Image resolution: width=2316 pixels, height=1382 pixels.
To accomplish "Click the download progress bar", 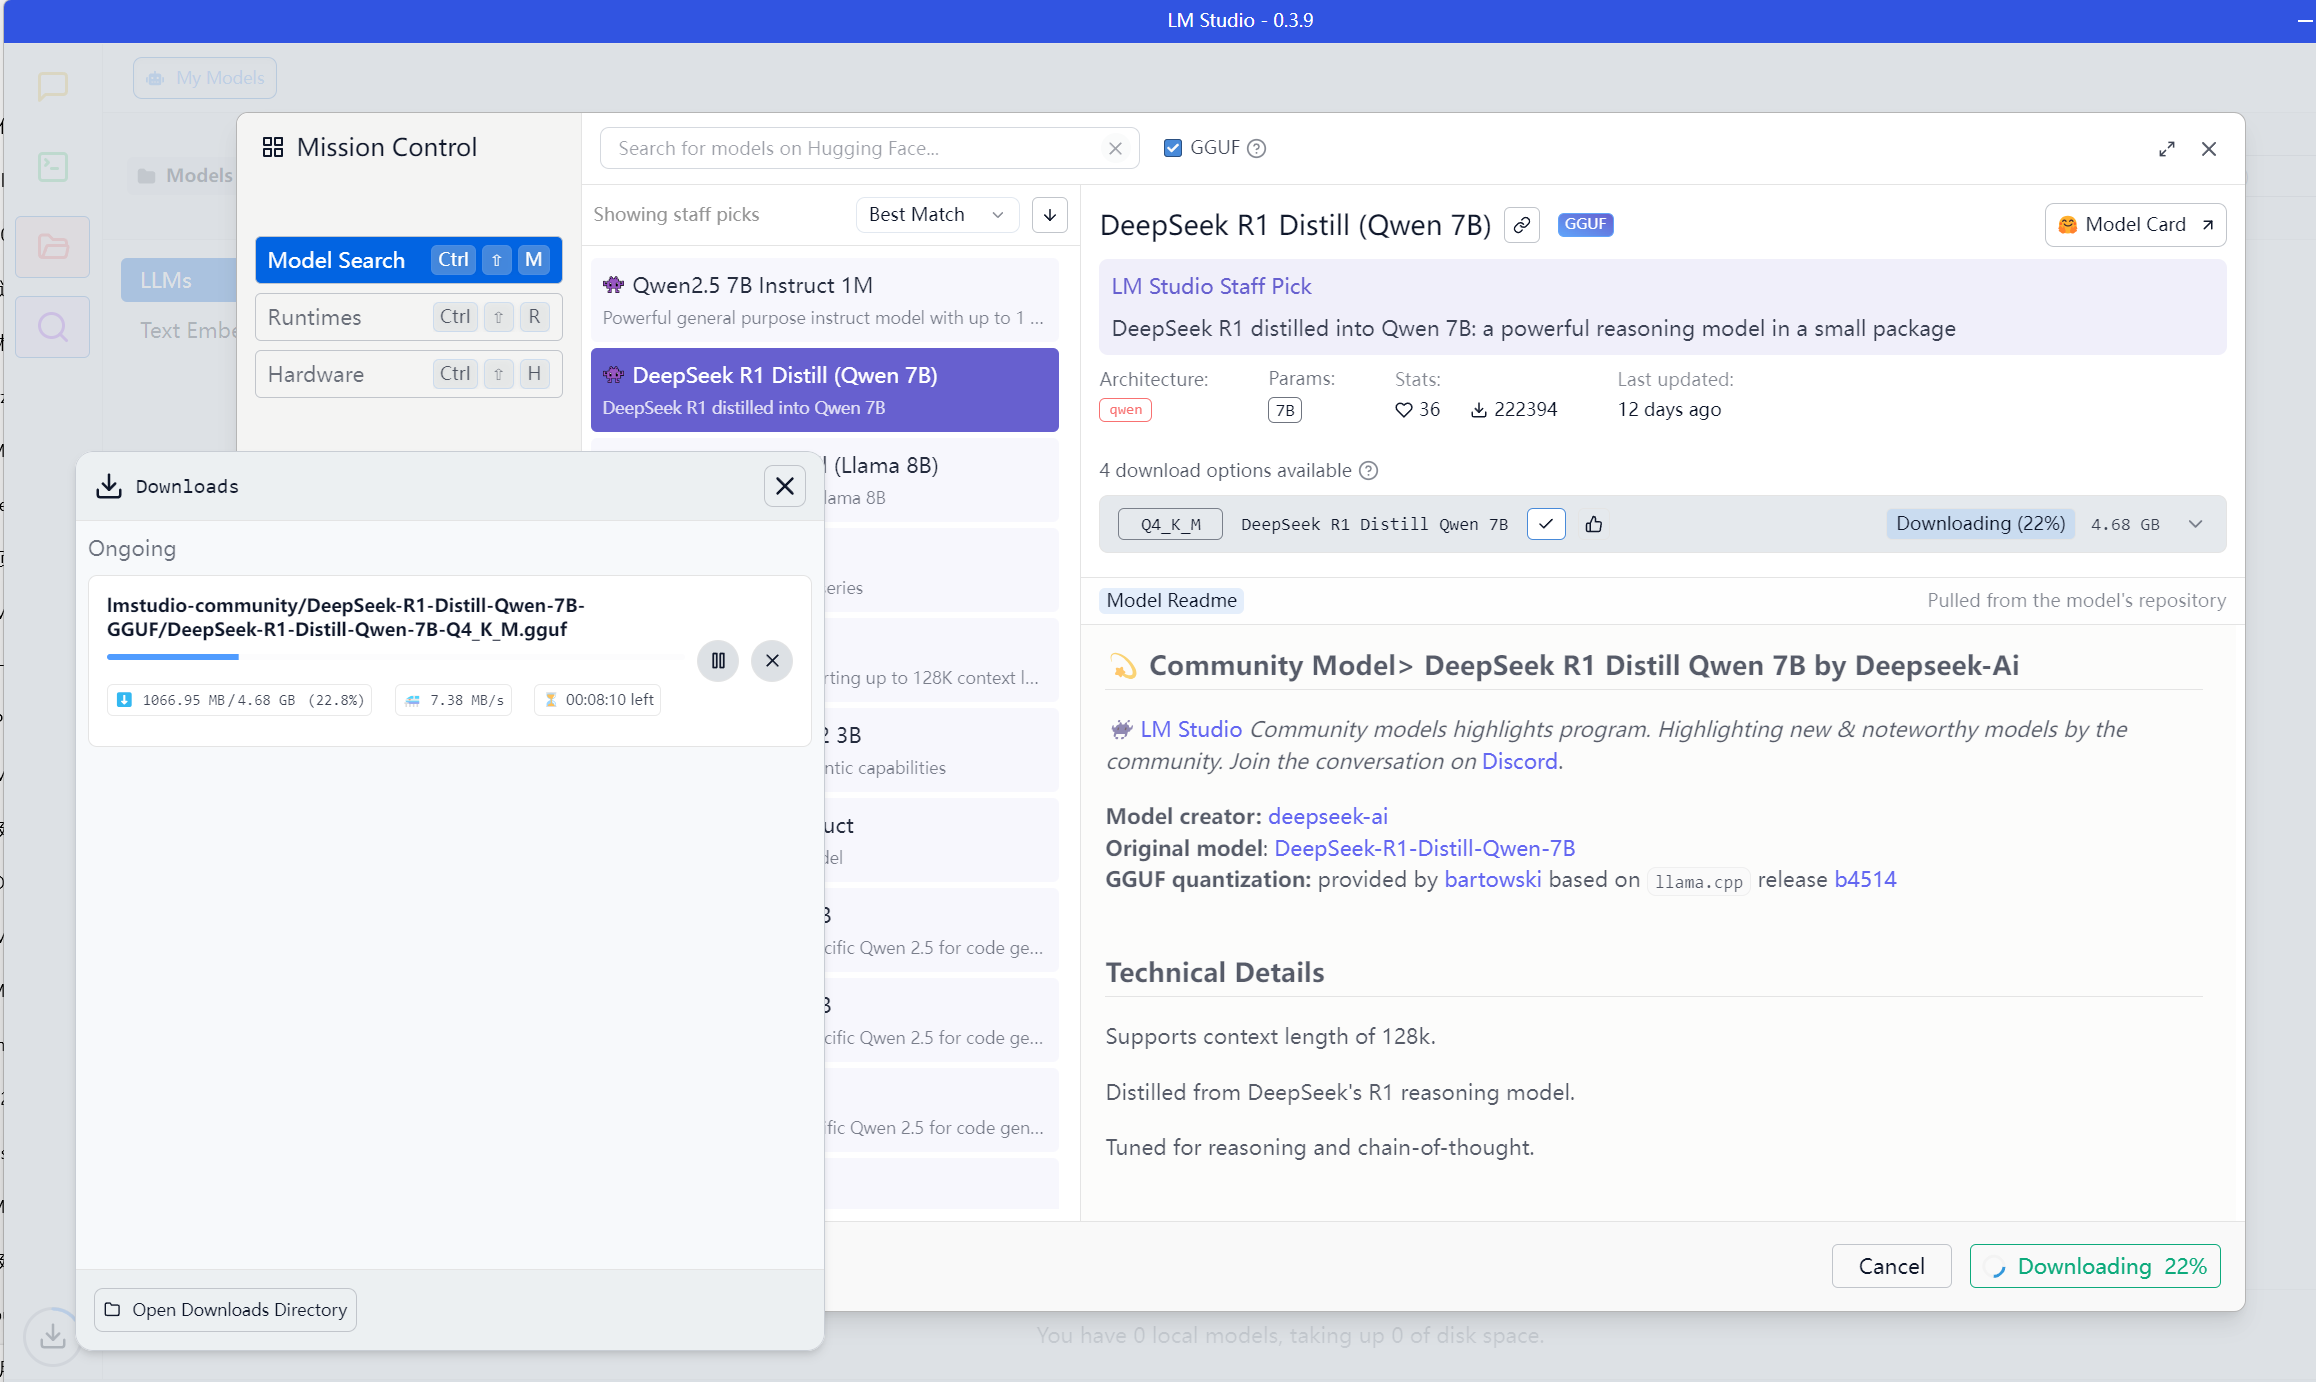I will (395, 657).
